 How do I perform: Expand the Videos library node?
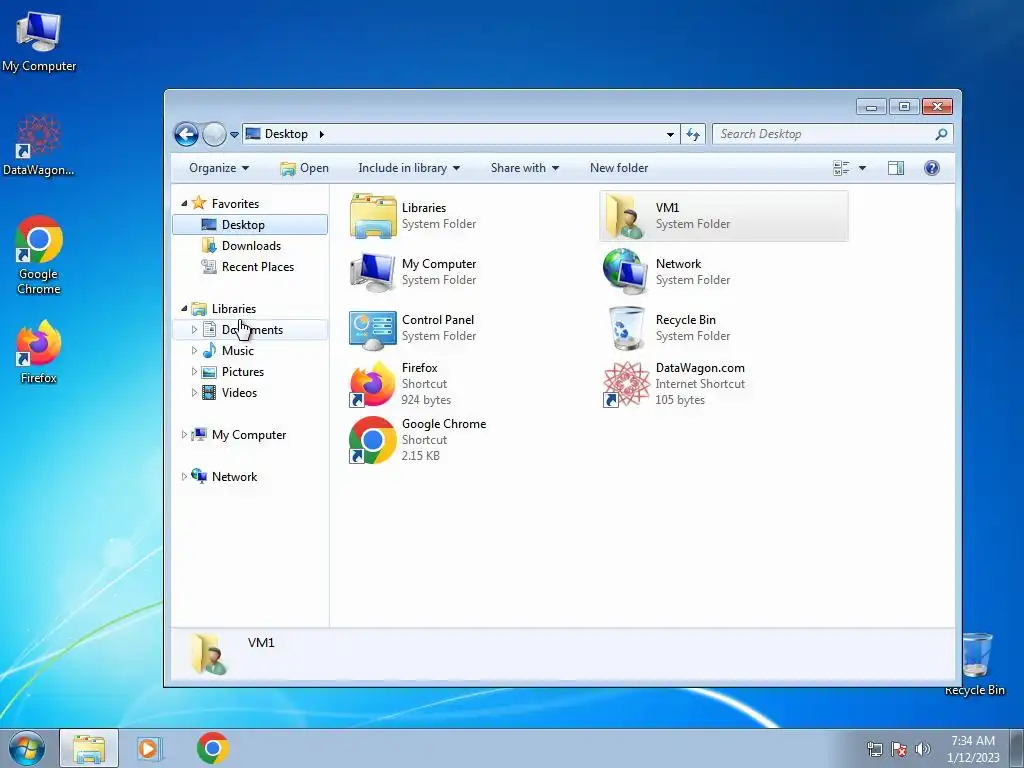click(194, 392)
